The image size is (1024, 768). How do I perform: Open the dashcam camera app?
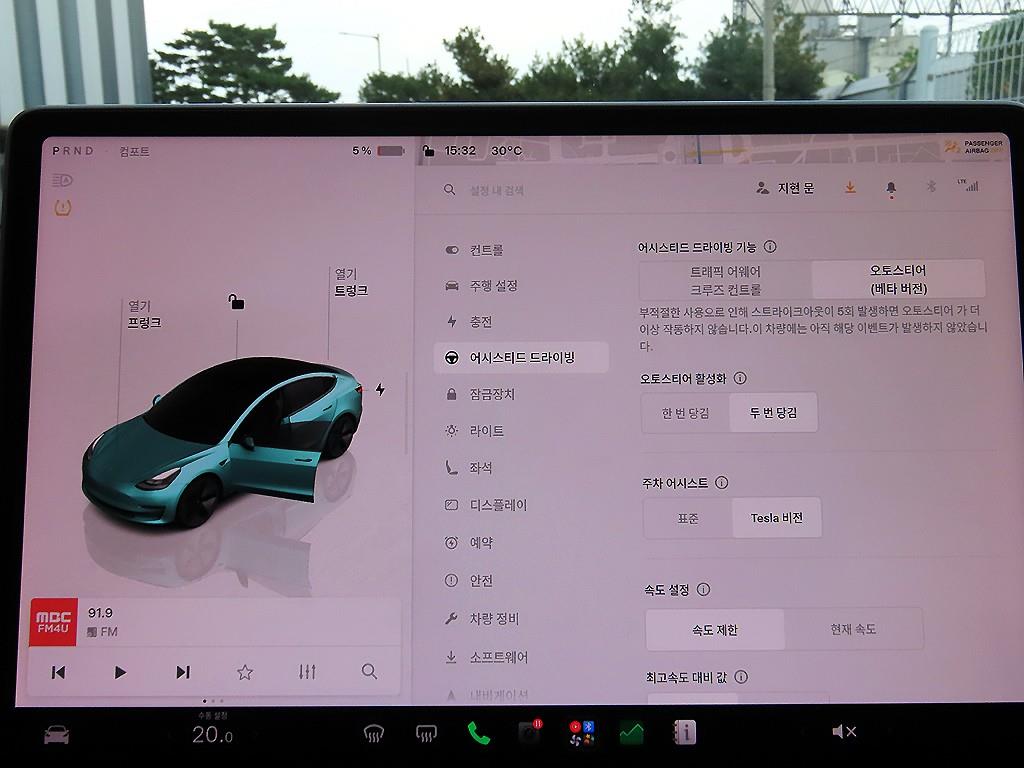[529, 732]
